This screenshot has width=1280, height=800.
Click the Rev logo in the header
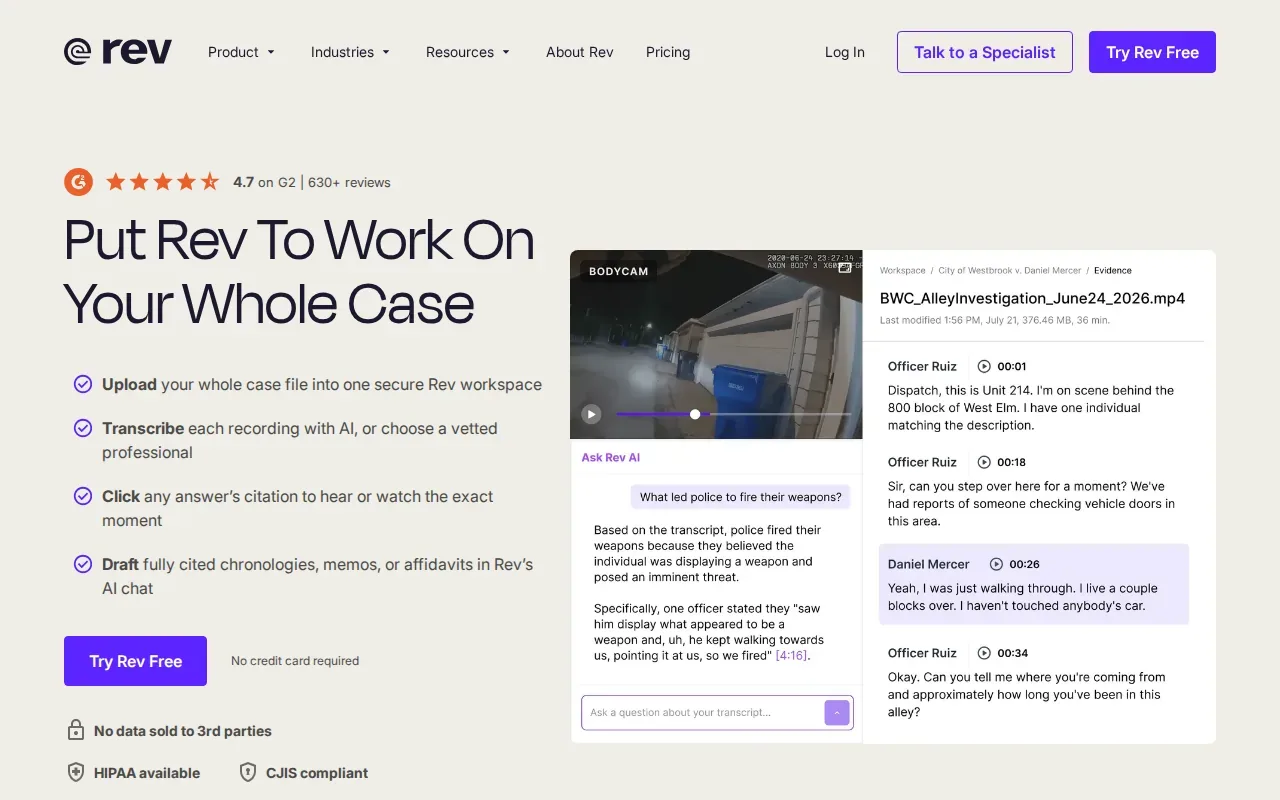tap(118, 52)
